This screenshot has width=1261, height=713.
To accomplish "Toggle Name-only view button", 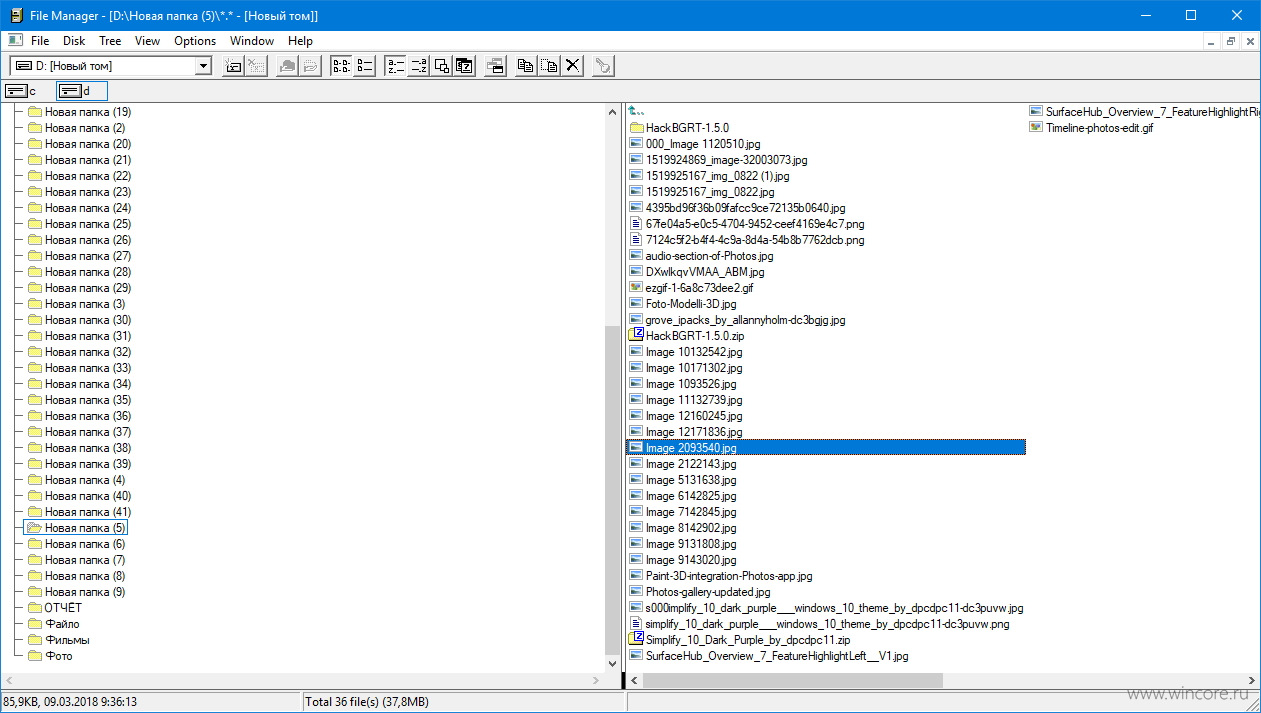I will (x=342, y=66).
